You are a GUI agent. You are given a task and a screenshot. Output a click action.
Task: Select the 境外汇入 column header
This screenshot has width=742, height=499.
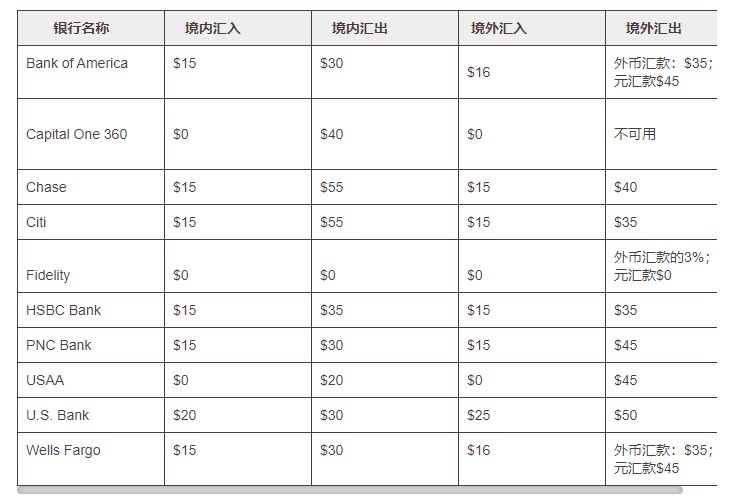coord(532,28)
